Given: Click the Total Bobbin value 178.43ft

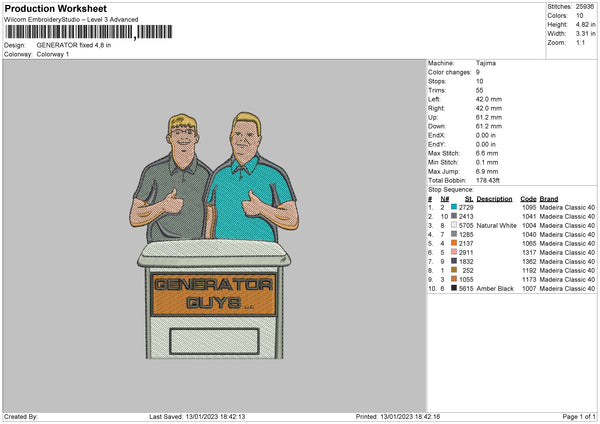Looking at the screenshot, I should pyautogui.click(x=488, y=180).
